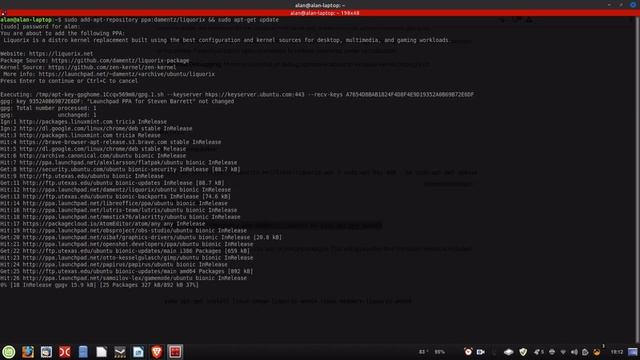Click the terminal vertical scrollbar
Viewport: 640px width, 360px height.
638,180
